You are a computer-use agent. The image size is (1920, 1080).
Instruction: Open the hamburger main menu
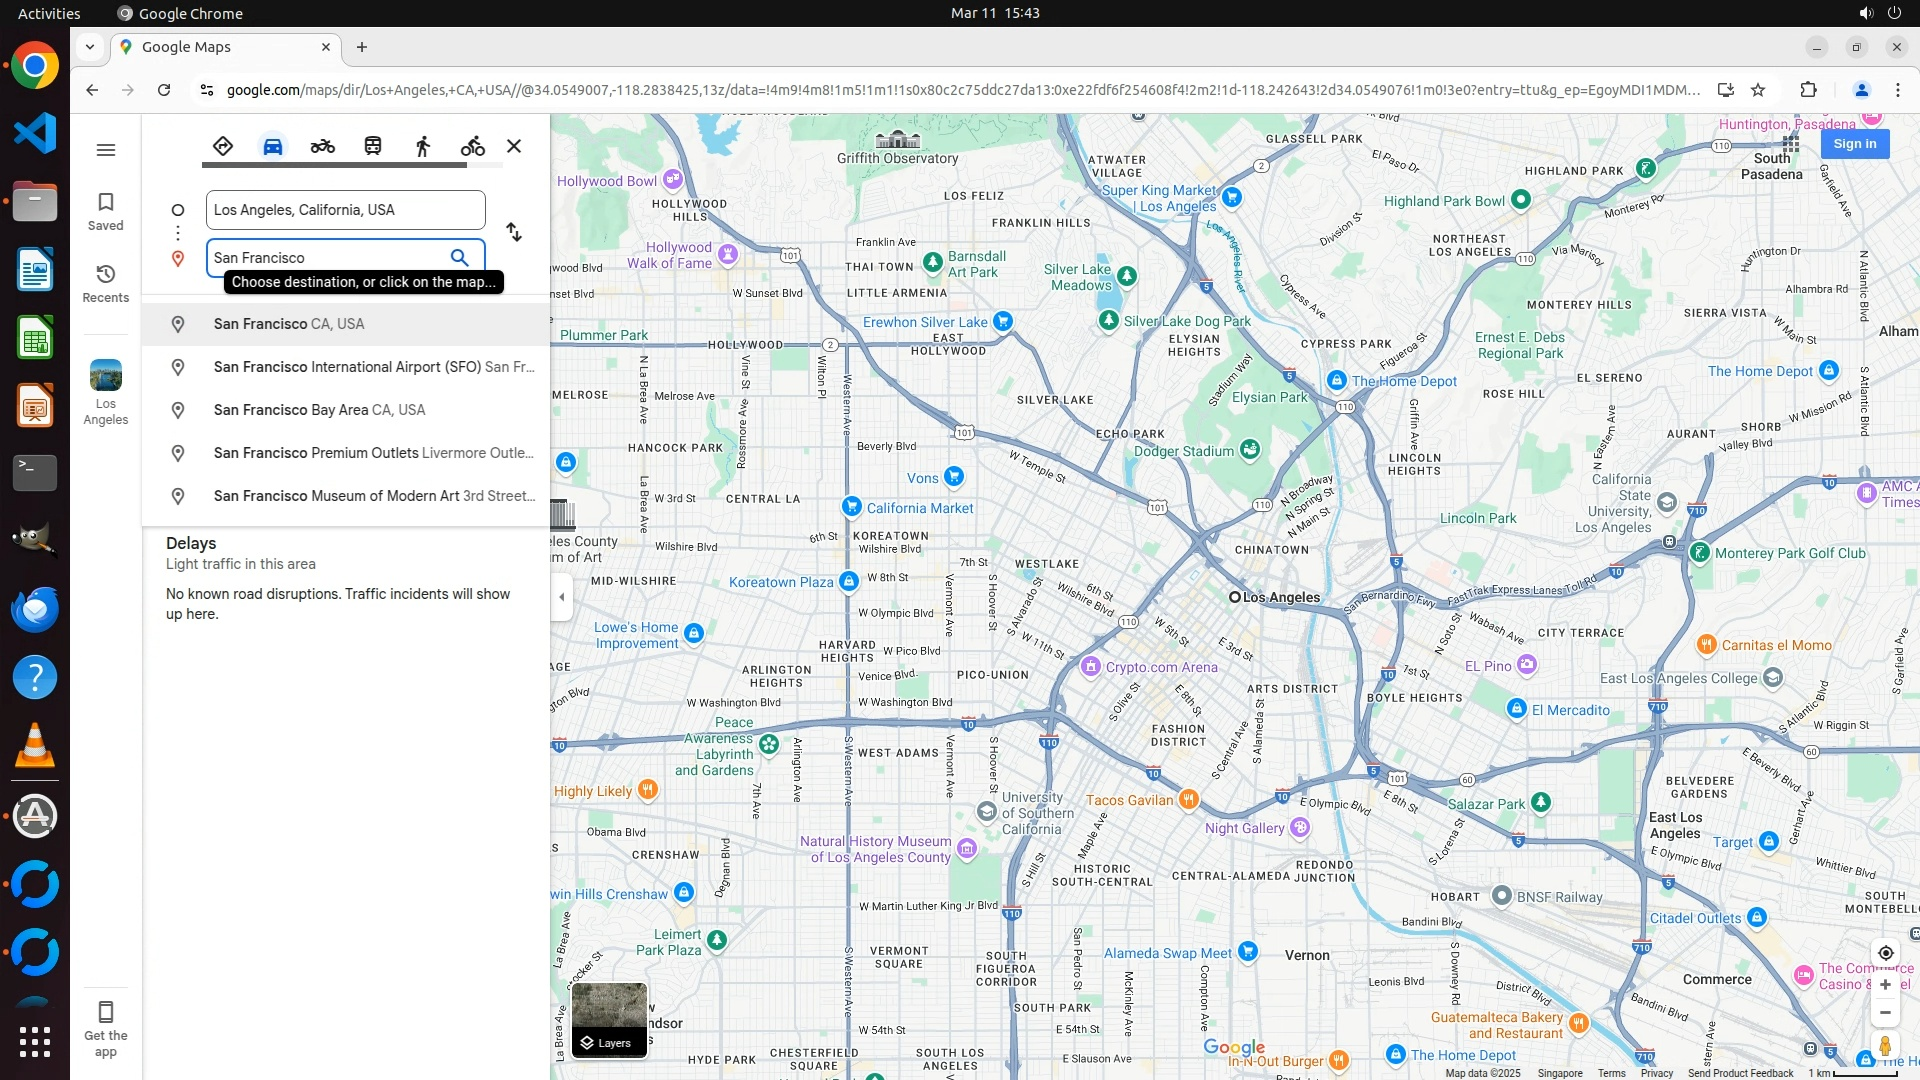[x=106, y=150]
